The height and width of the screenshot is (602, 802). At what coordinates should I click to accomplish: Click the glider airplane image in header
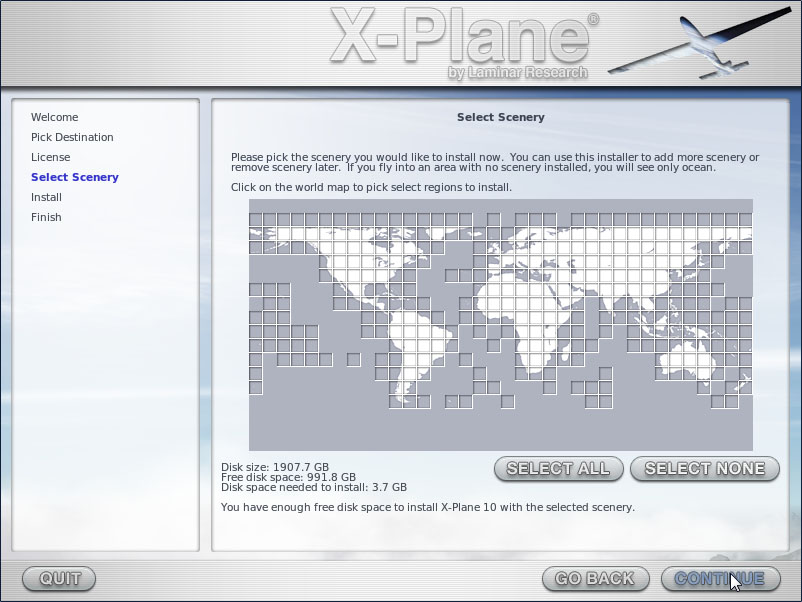701,43
